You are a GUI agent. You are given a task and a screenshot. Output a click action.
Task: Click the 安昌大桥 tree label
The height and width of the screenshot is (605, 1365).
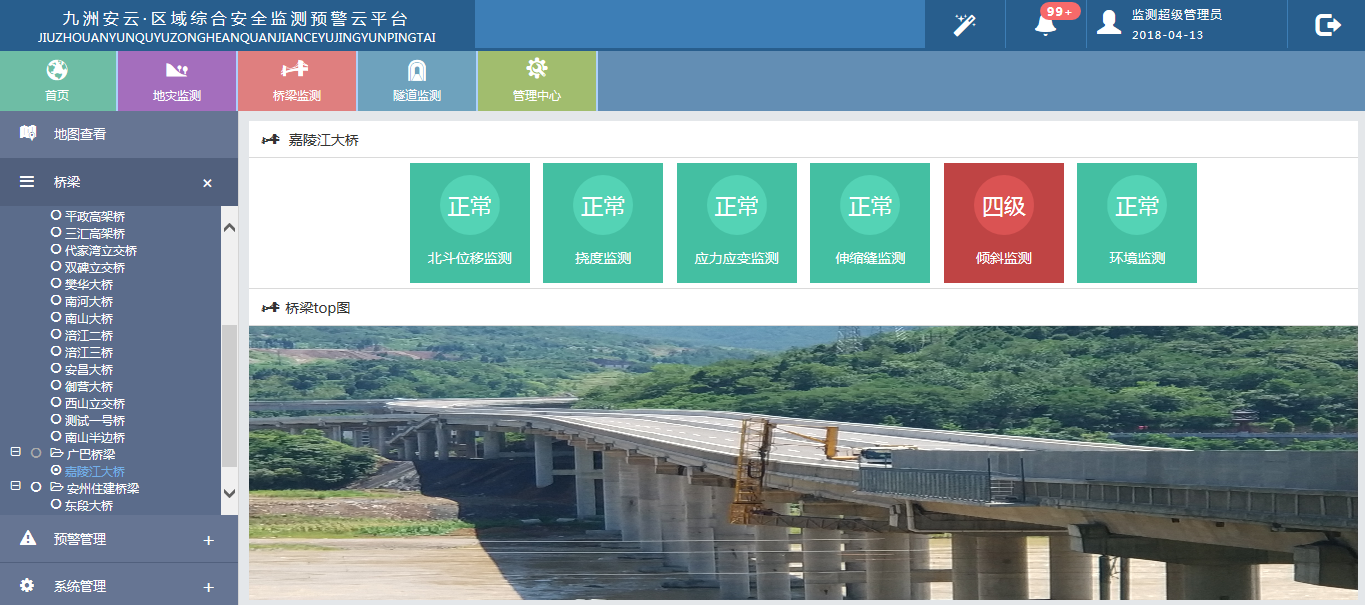coord(89,369)
